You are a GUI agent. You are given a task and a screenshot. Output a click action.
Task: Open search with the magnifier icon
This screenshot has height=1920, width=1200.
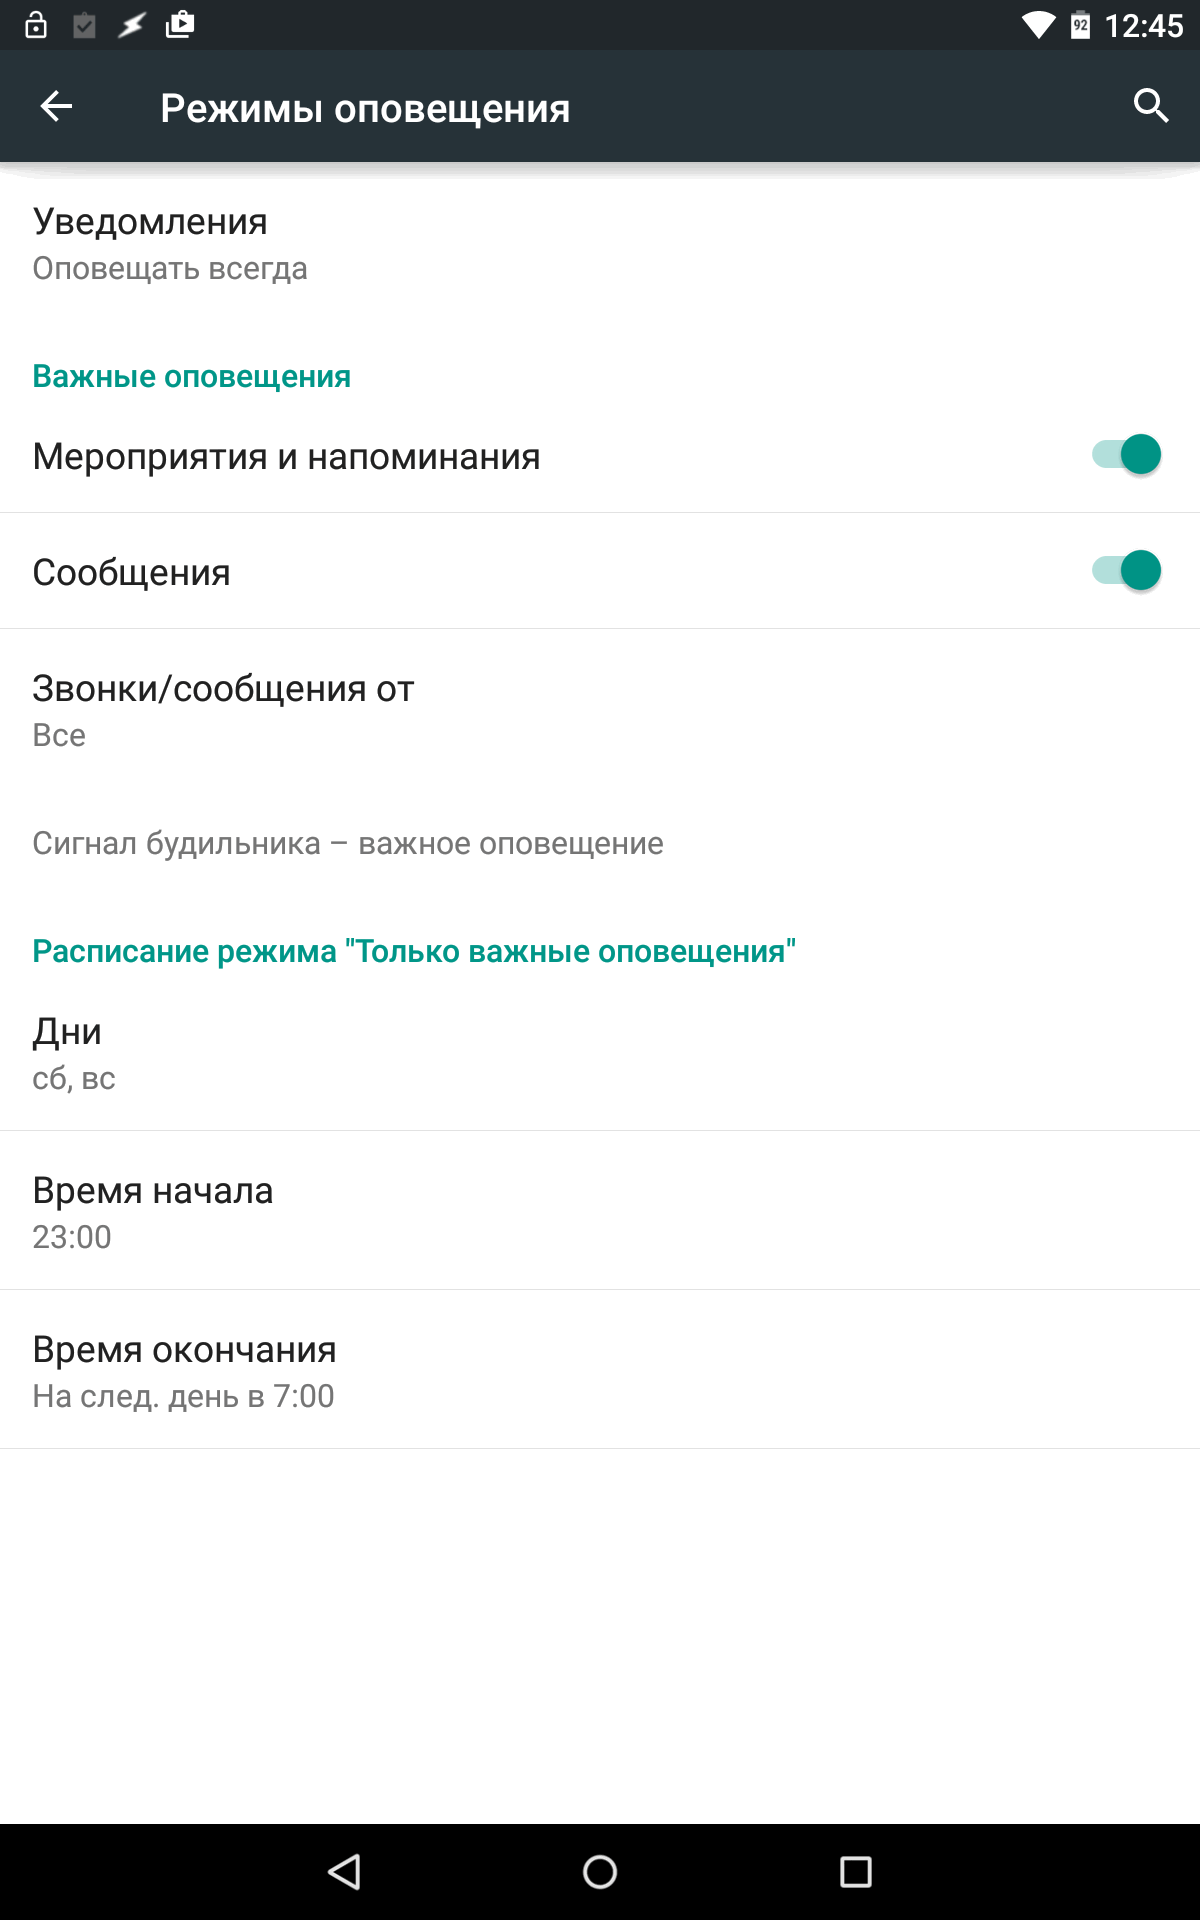(1151, 106)
